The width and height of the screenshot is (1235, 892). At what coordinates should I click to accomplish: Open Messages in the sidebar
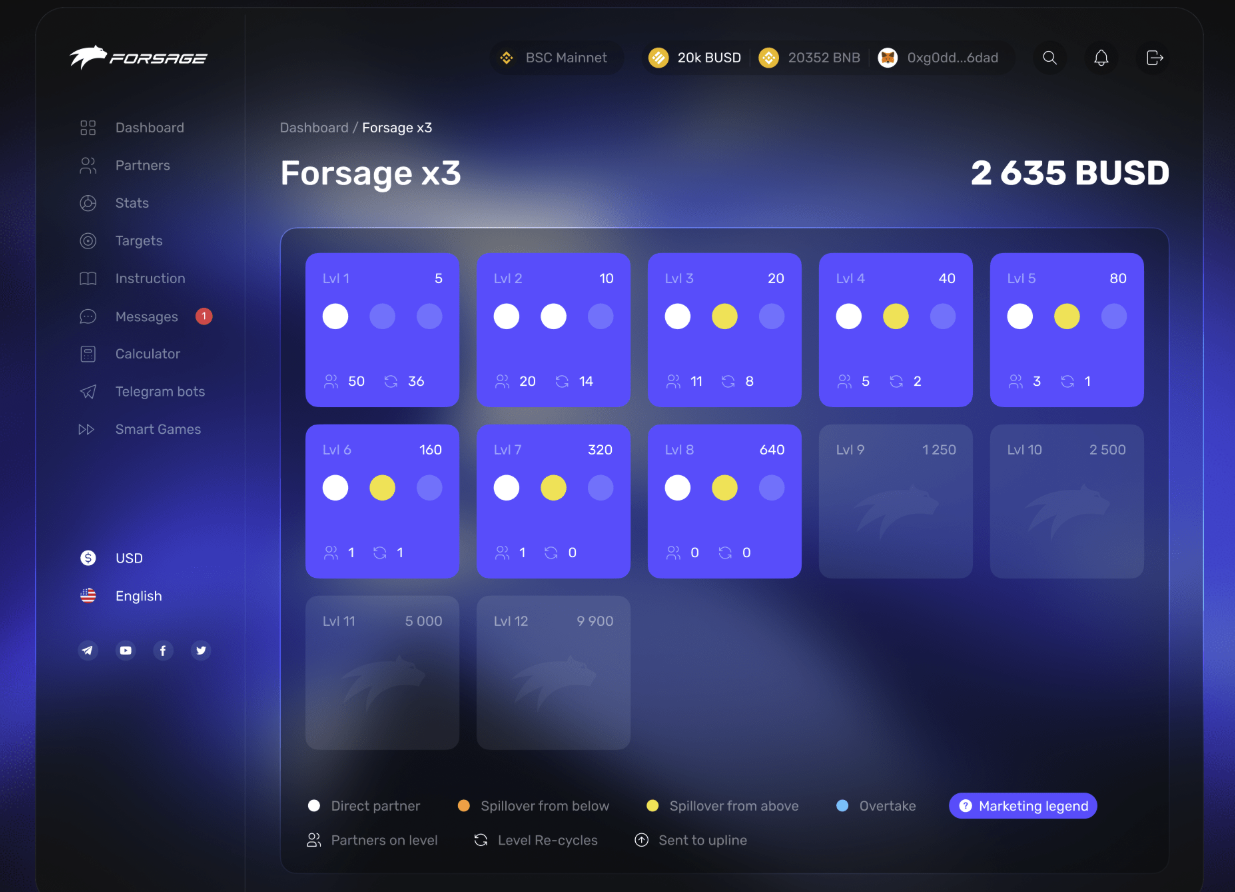click(128, 316)
